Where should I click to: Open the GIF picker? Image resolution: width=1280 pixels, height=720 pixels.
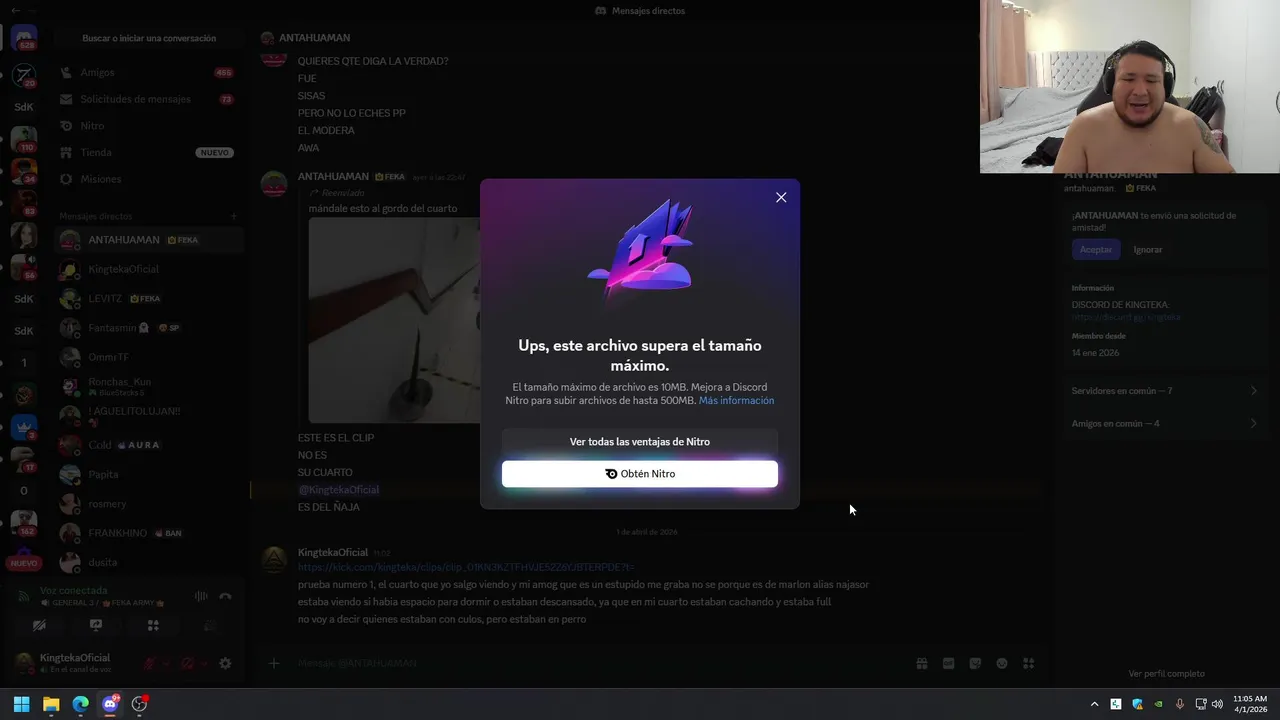(948, 663)
